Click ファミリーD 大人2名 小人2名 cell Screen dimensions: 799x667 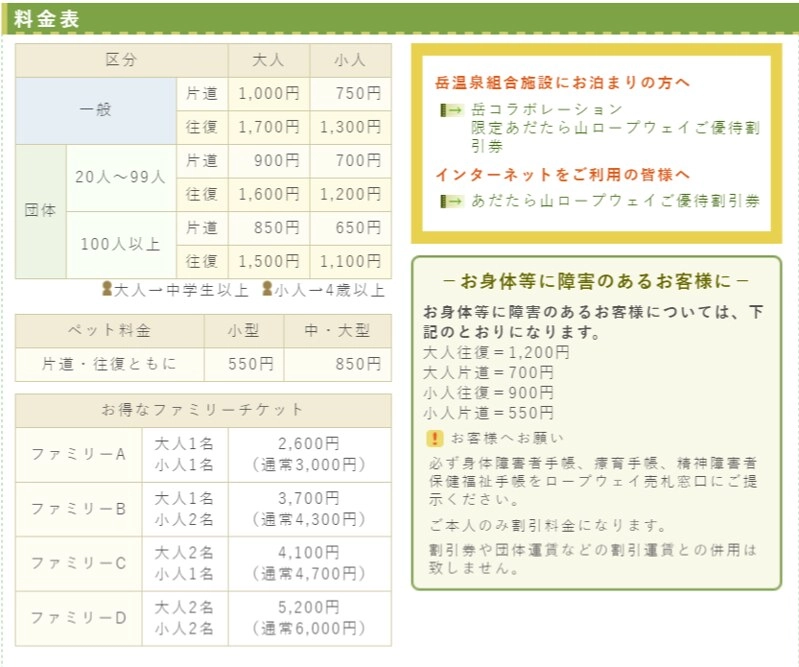coord(184,618)
